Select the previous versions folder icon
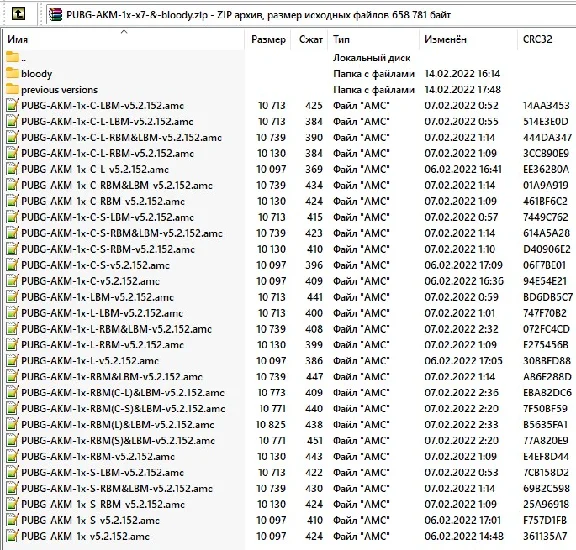 (x=12, y=89)
